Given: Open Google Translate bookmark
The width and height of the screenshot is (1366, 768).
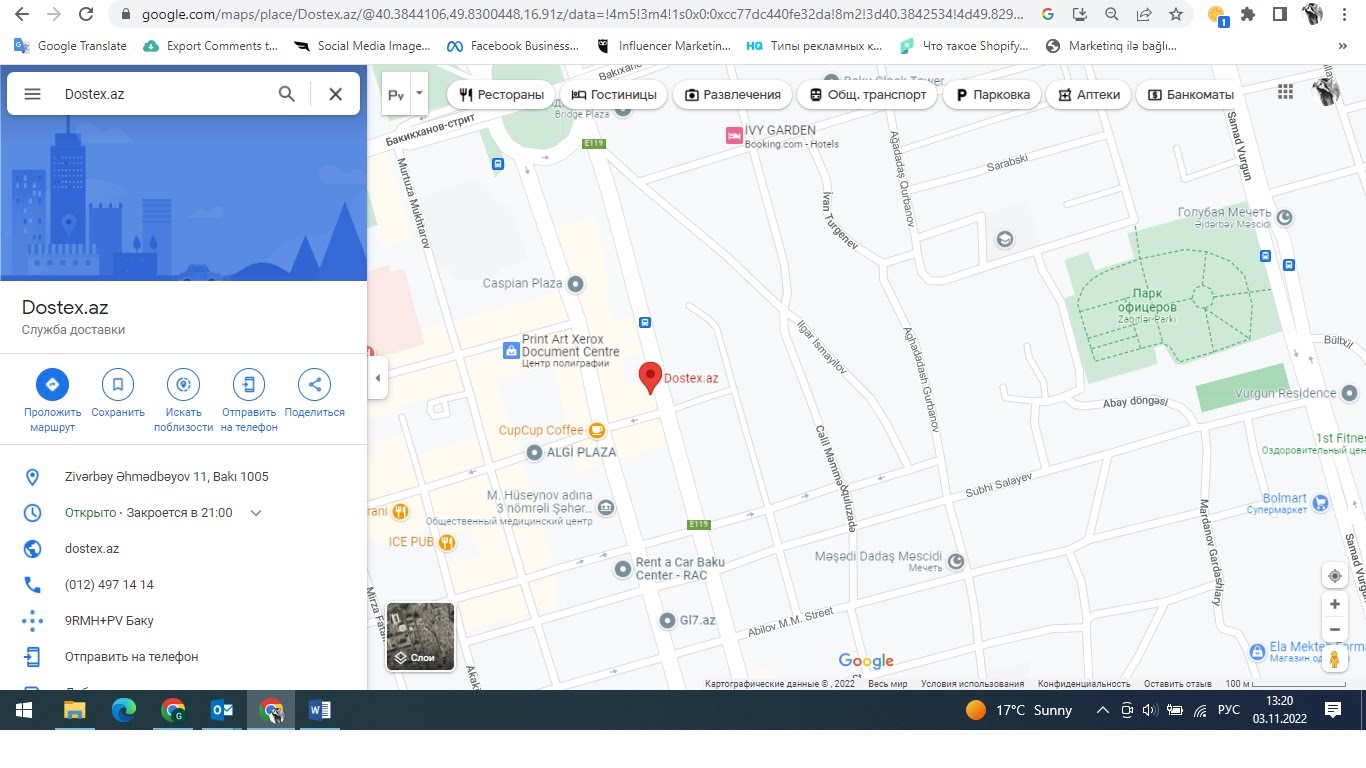Looking at the screenshot, I should click(70, 46).
